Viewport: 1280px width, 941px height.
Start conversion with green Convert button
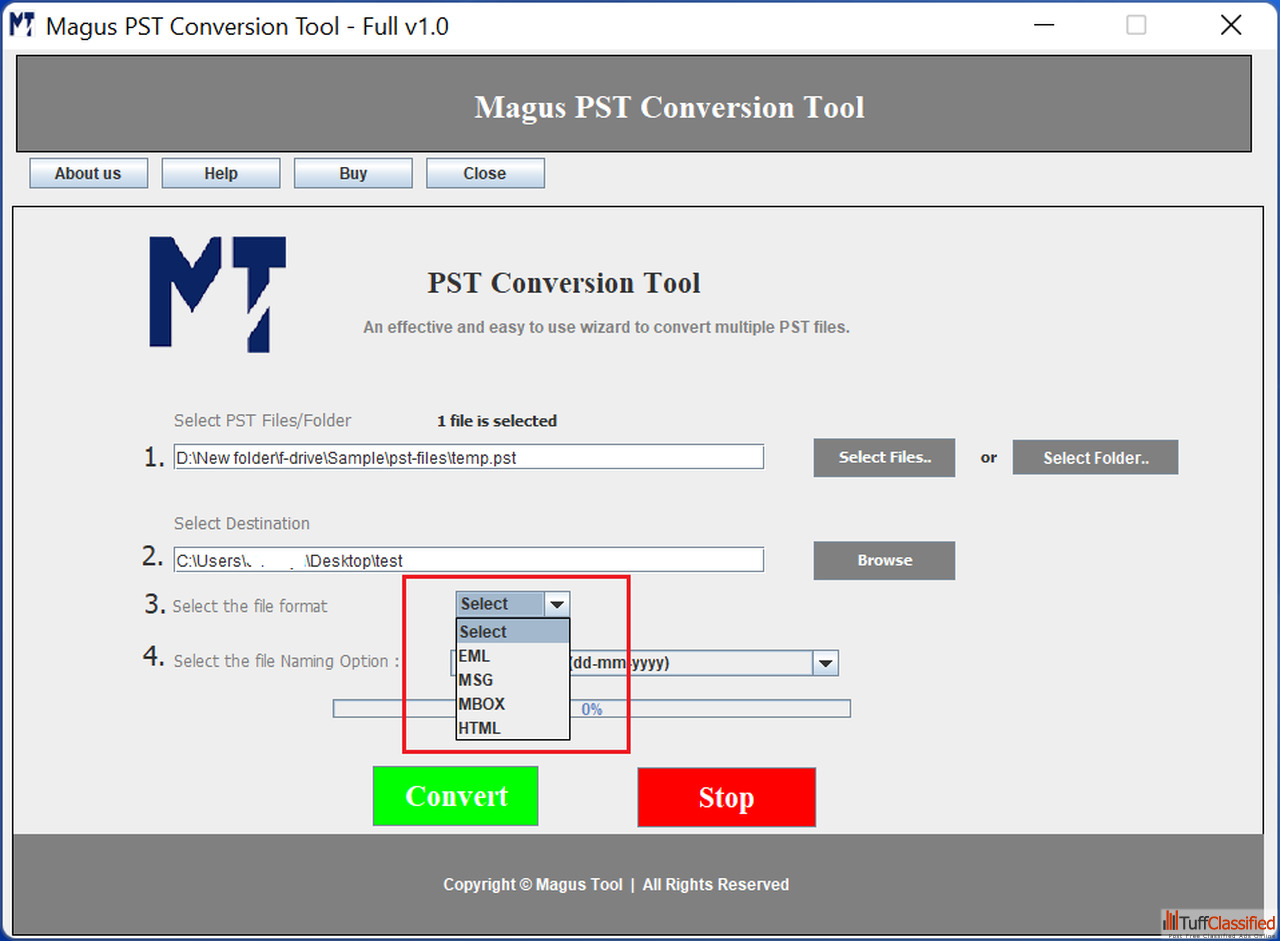[x=455, y=796]
